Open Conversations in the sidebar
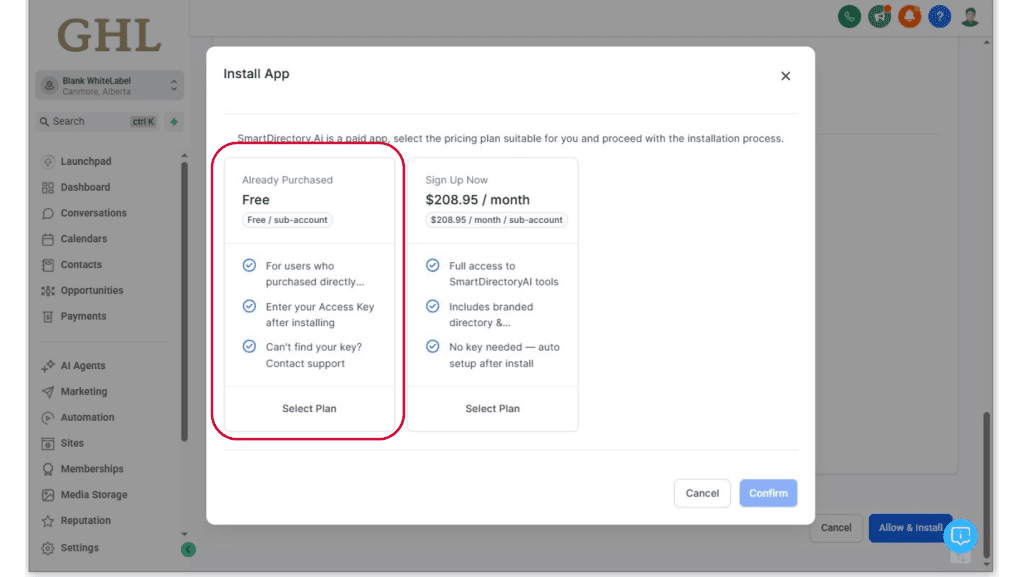The height and width of the screenshot is (577, 1024). pos(93,213)
